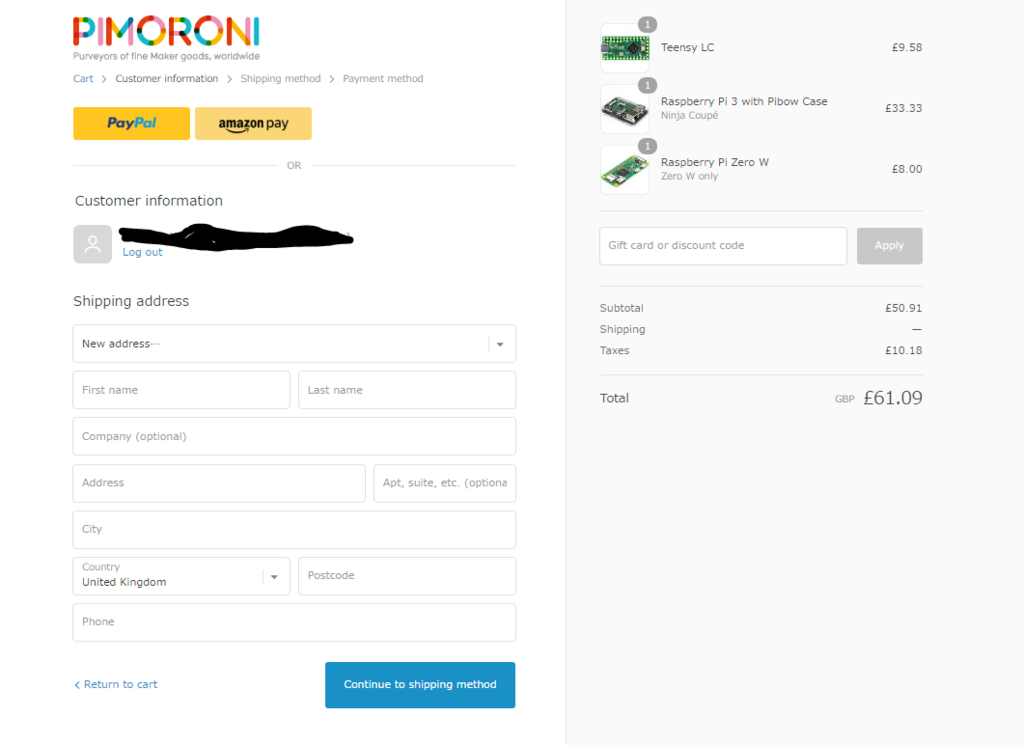Image resolution: width=1024 pixels, height=745 pixels.
Task: Focus the gift card or discount code field
Action: 723,246
